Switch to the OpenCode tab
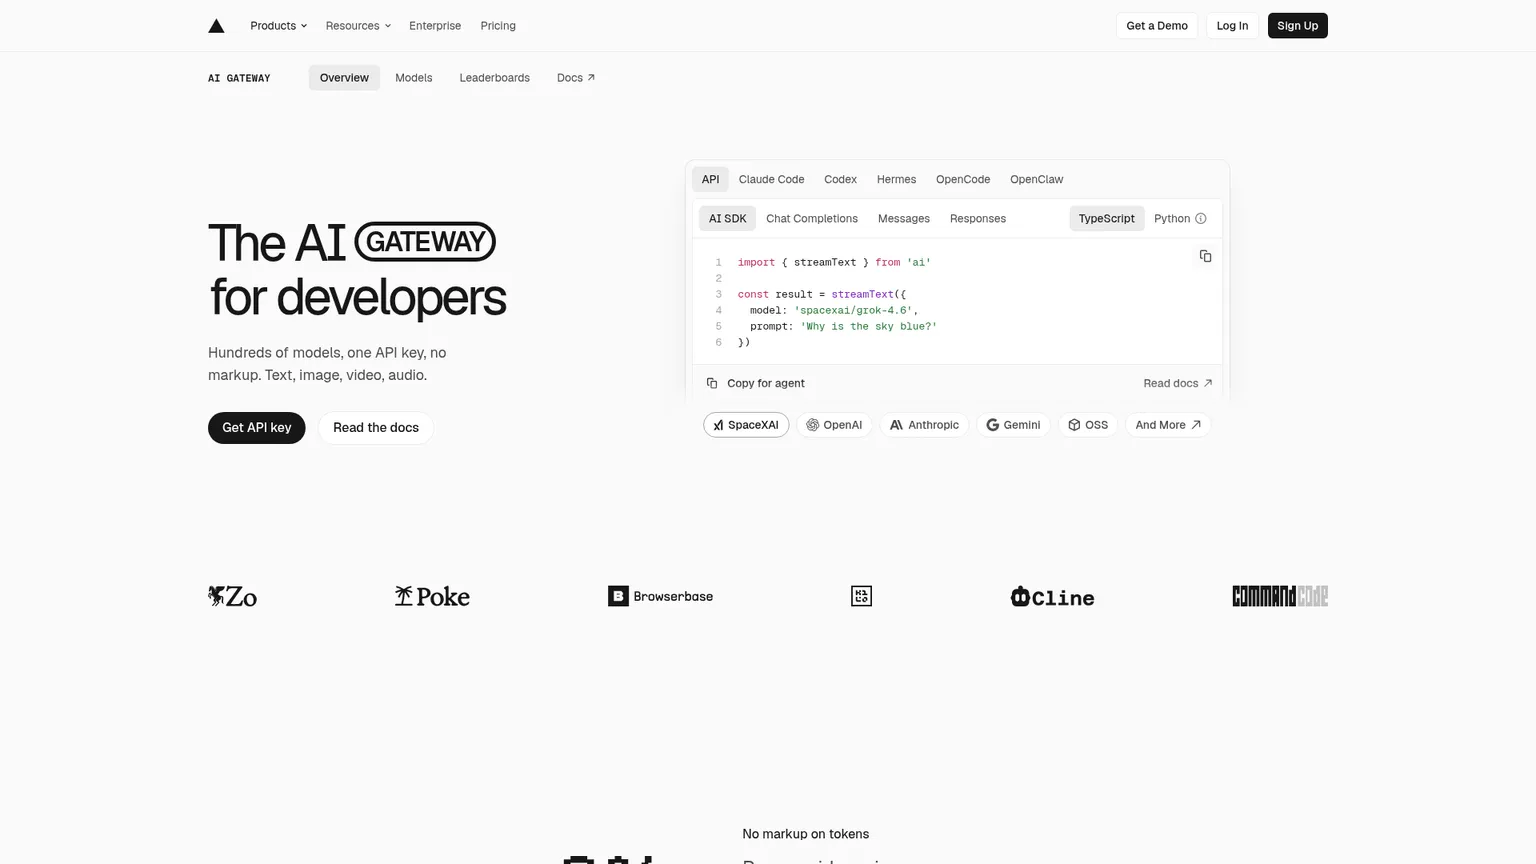This screenshot has height=864, width=1536. [x=963, y=180]
